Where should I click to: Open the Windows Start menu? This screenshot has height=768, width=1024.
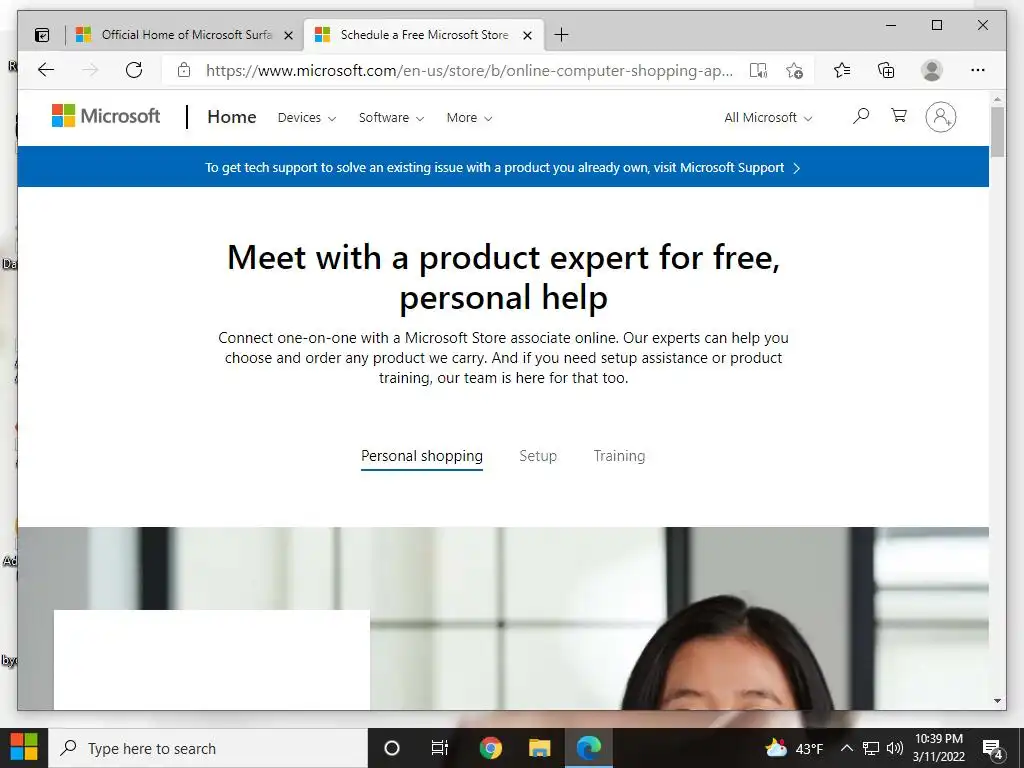[24, 748]
